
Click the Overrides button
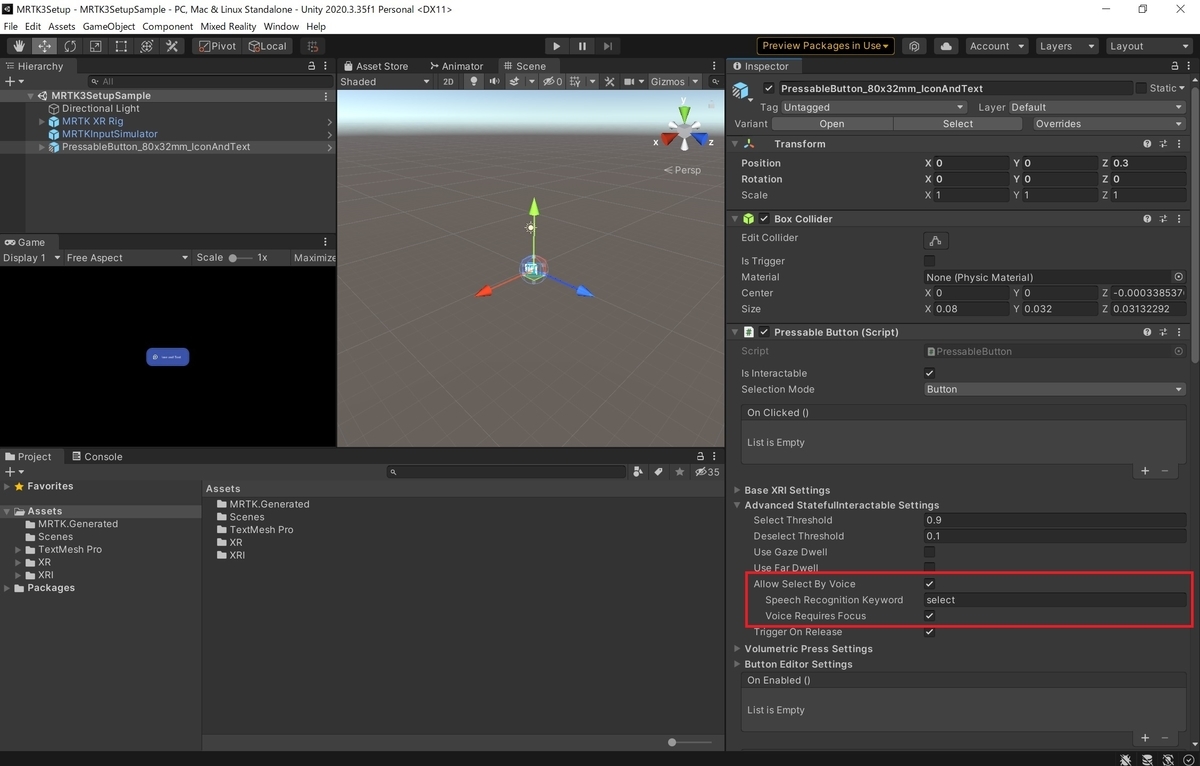click(x=1109, y=124)
